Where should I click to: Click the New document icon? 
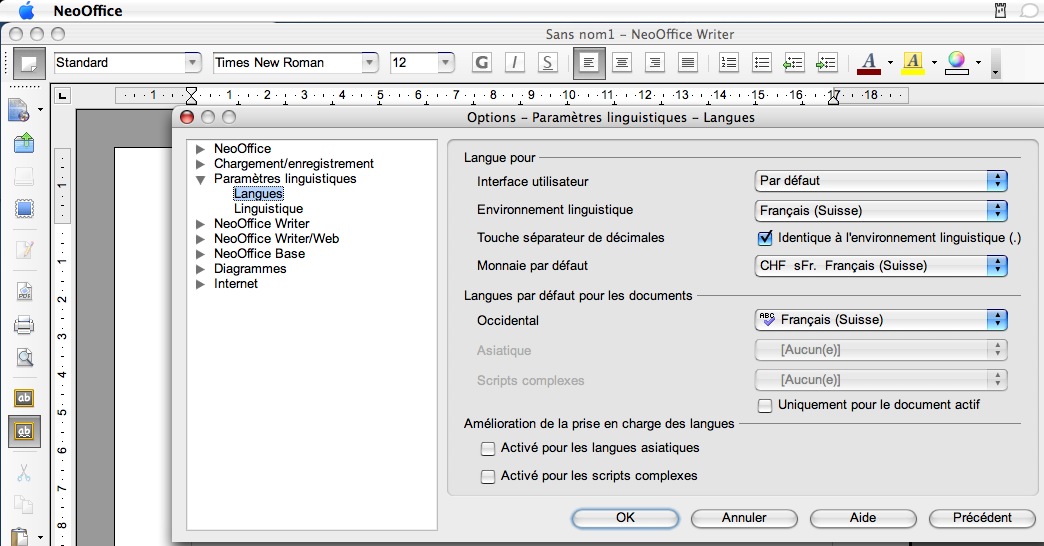19,109
